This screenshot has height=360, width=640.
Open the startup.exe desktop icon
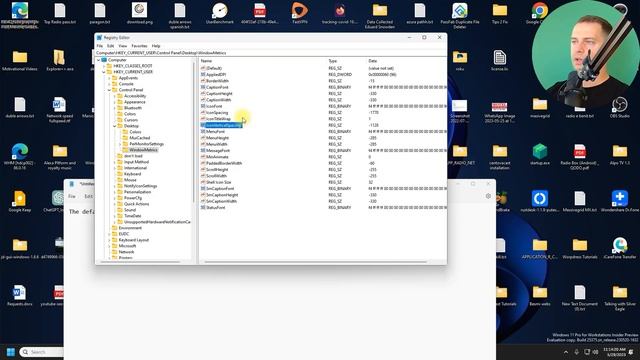pos(540,155)
